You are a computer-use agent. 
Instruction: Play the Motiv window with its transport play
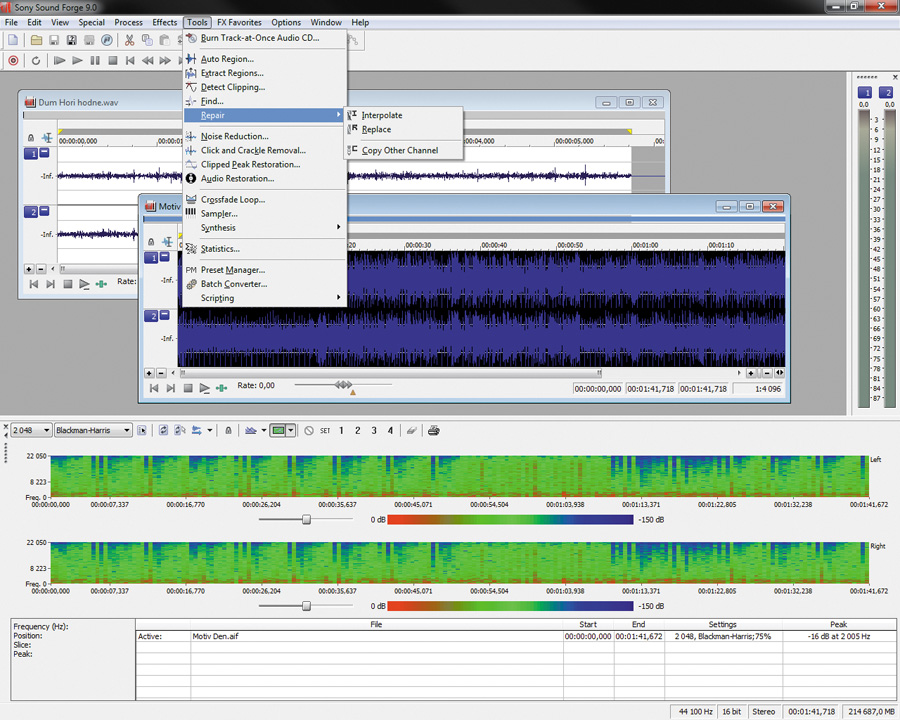coord(204,389)
